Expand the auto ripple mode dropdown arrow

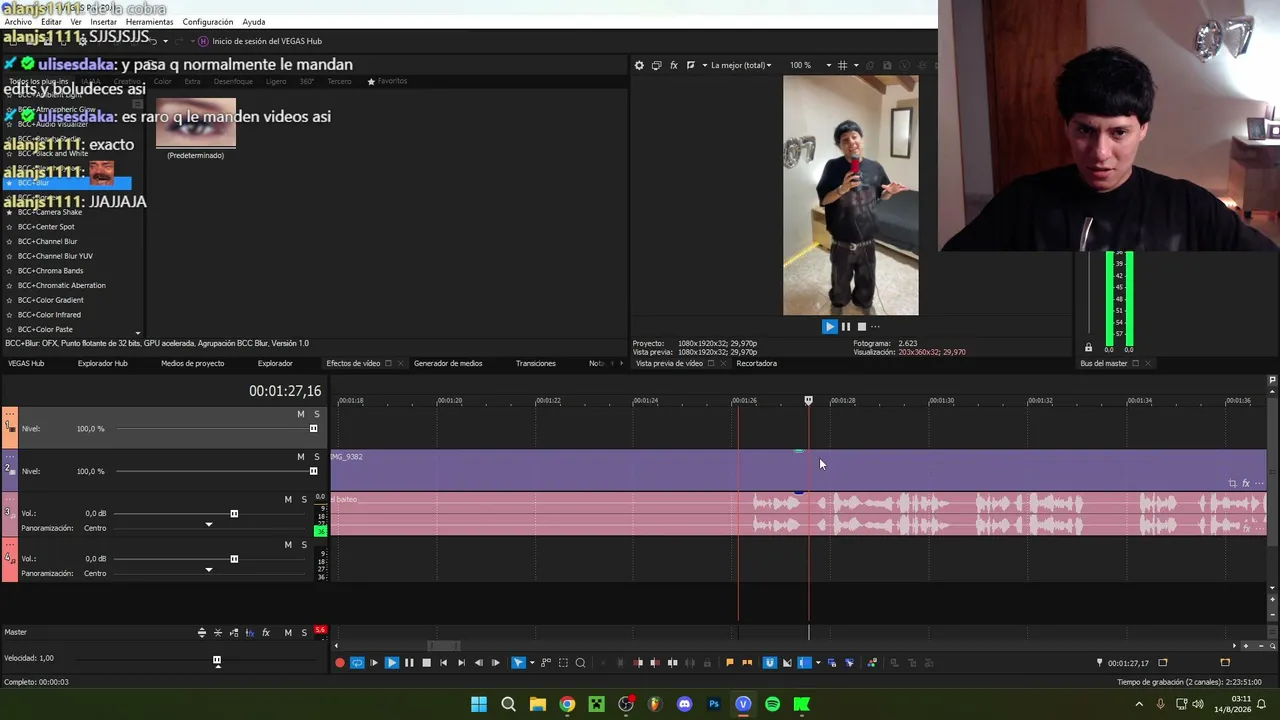tap(817, 662)
